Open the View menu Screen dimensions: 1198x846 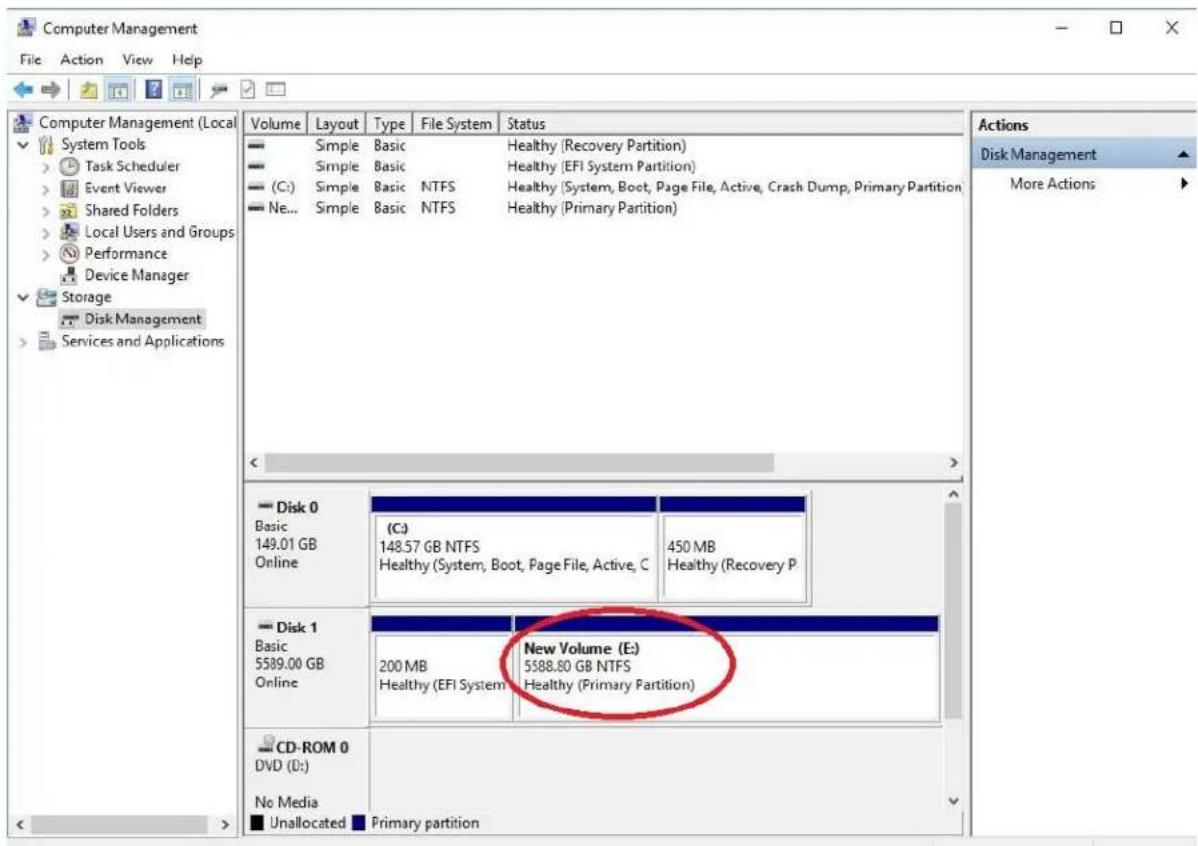[x=138, y=60]
